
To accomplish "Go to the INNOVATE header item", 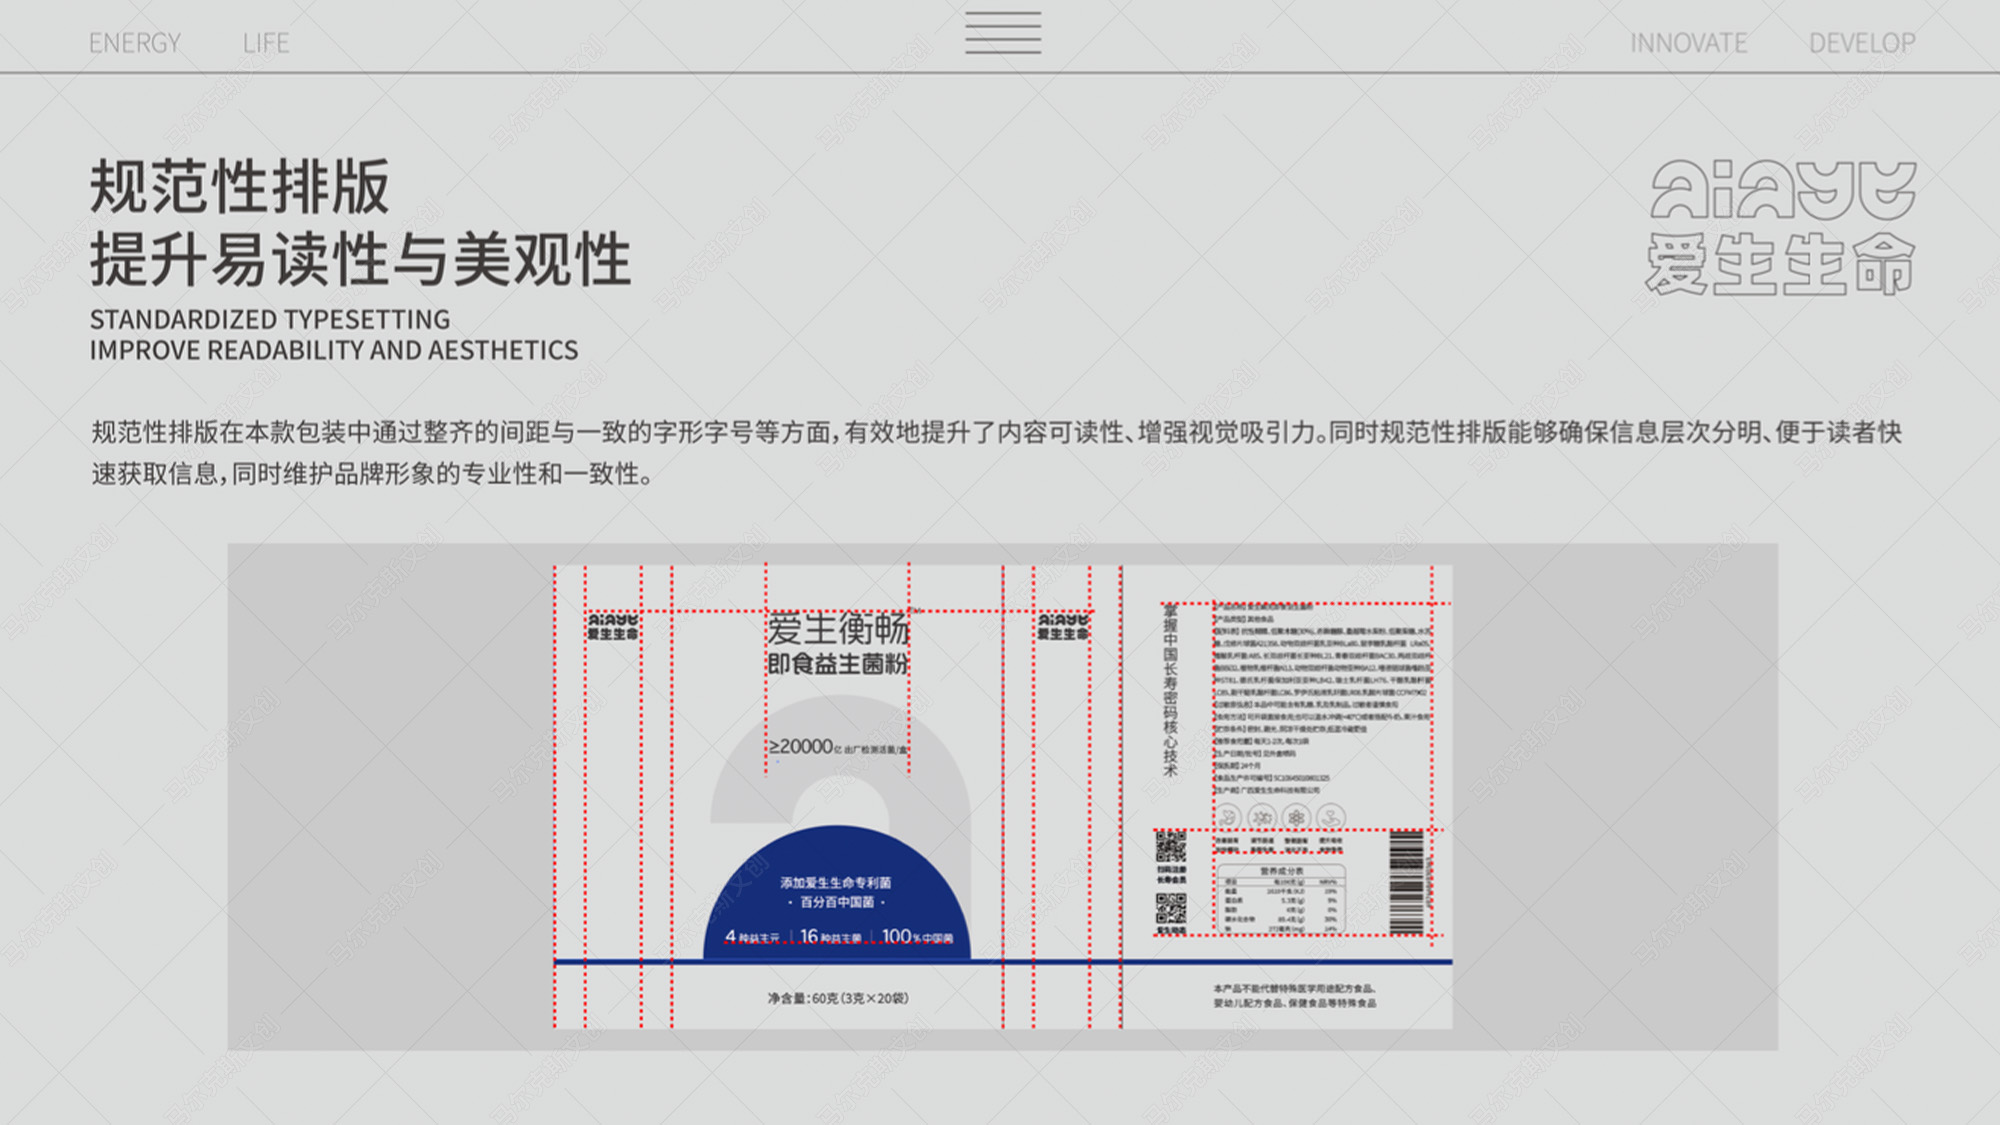I will tap(1689, 43).
